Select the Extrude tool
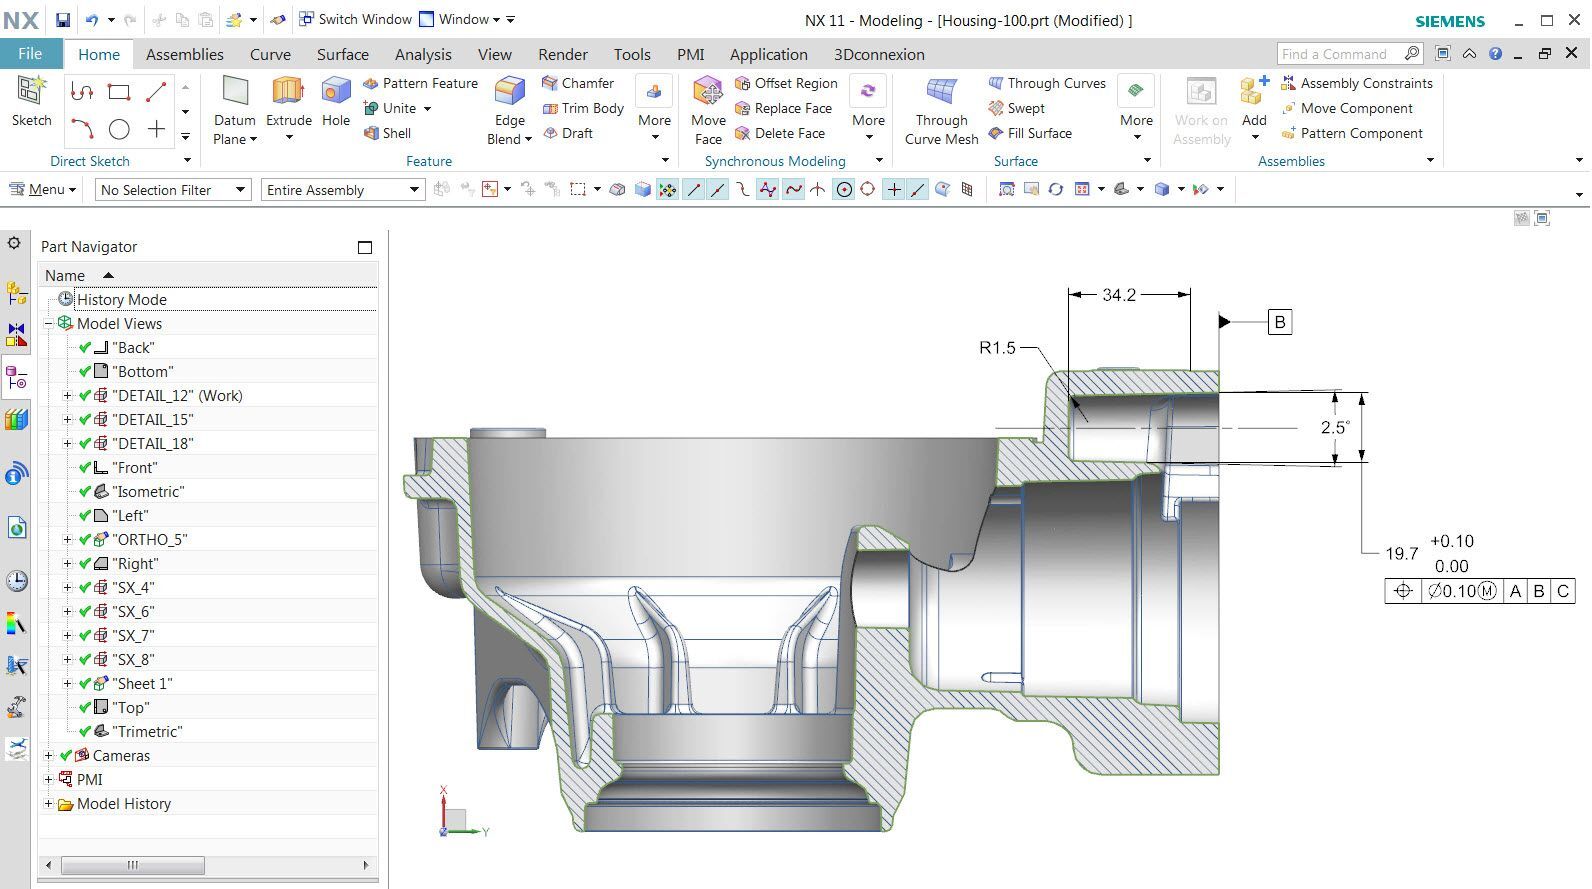The image size is (1592, 889). click(288, 92)
